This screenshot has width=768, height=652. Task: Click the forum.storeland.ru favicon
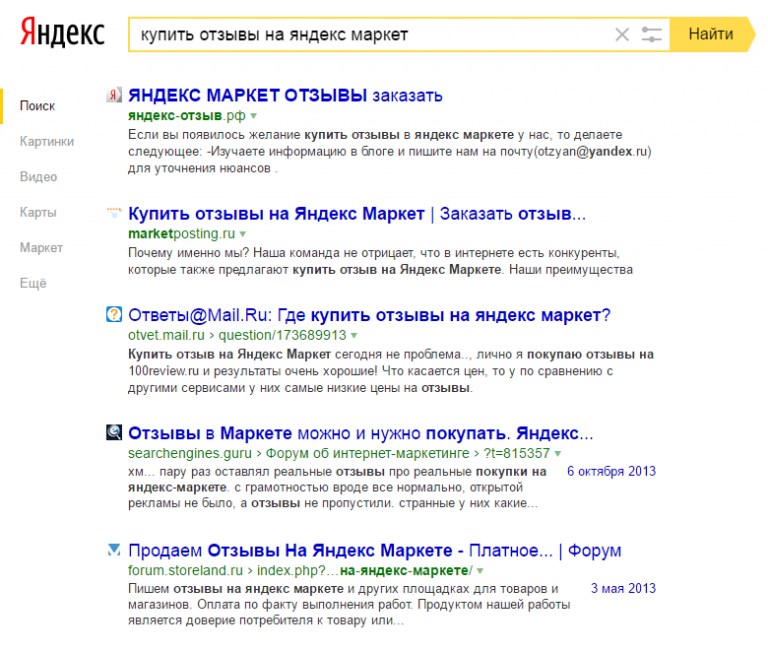click(x=114, y=550)
